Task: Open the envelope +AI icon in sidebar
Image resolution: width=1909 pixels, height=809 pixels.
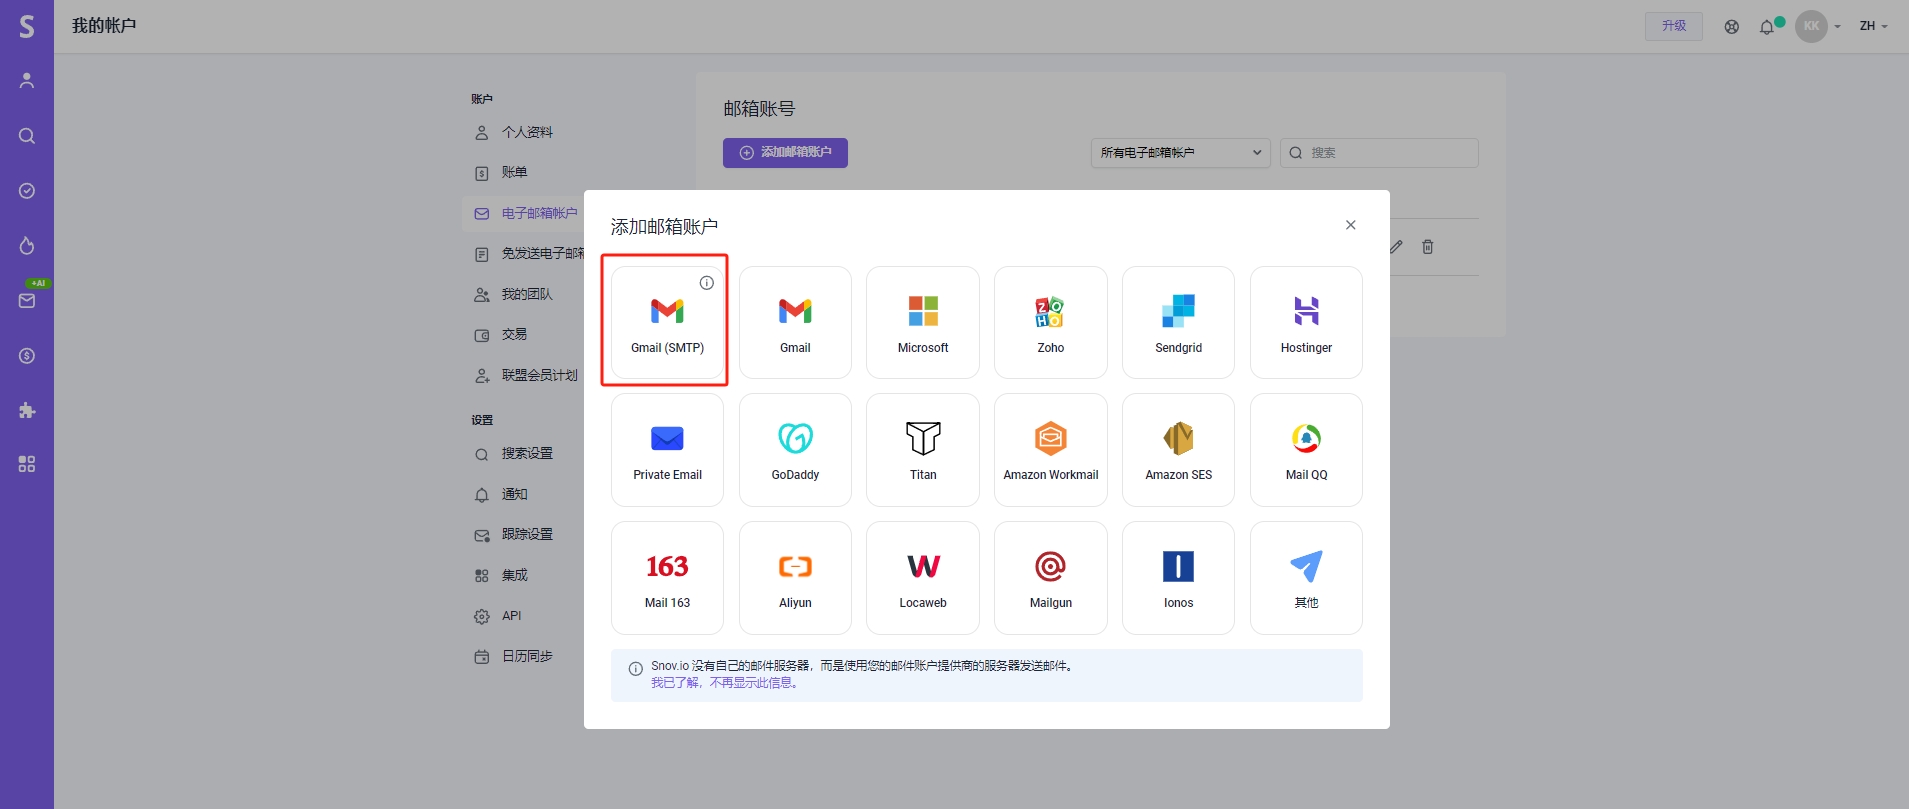Action: (x=27, y=300)
